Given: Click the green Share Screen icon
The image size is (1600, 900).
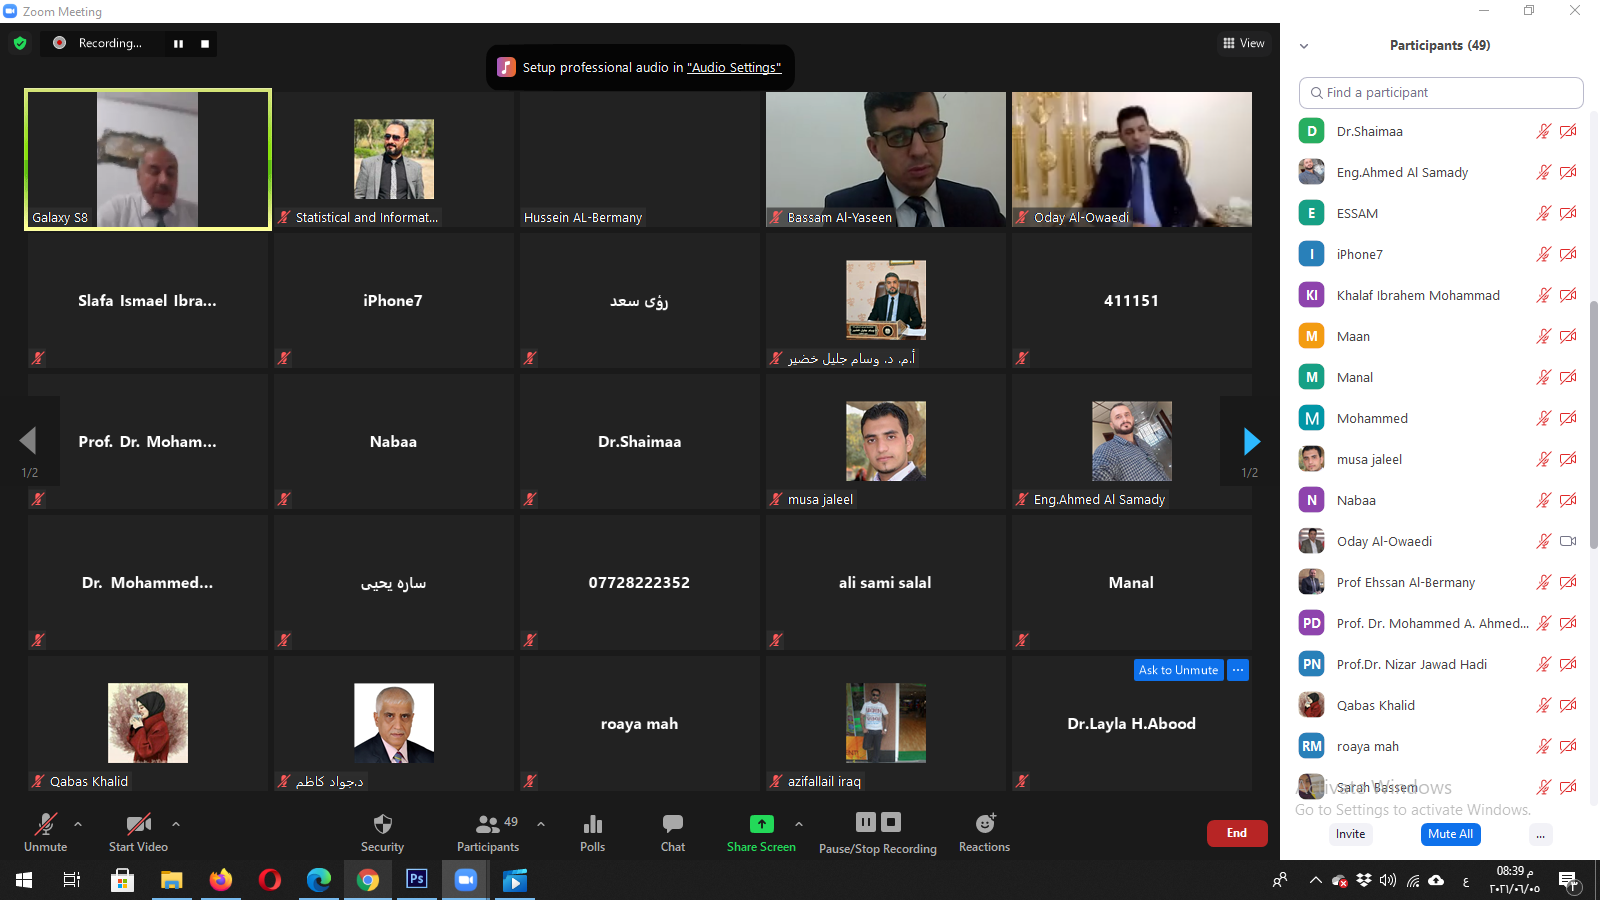Looking at the screenshot, I should [x=761, y=824].
